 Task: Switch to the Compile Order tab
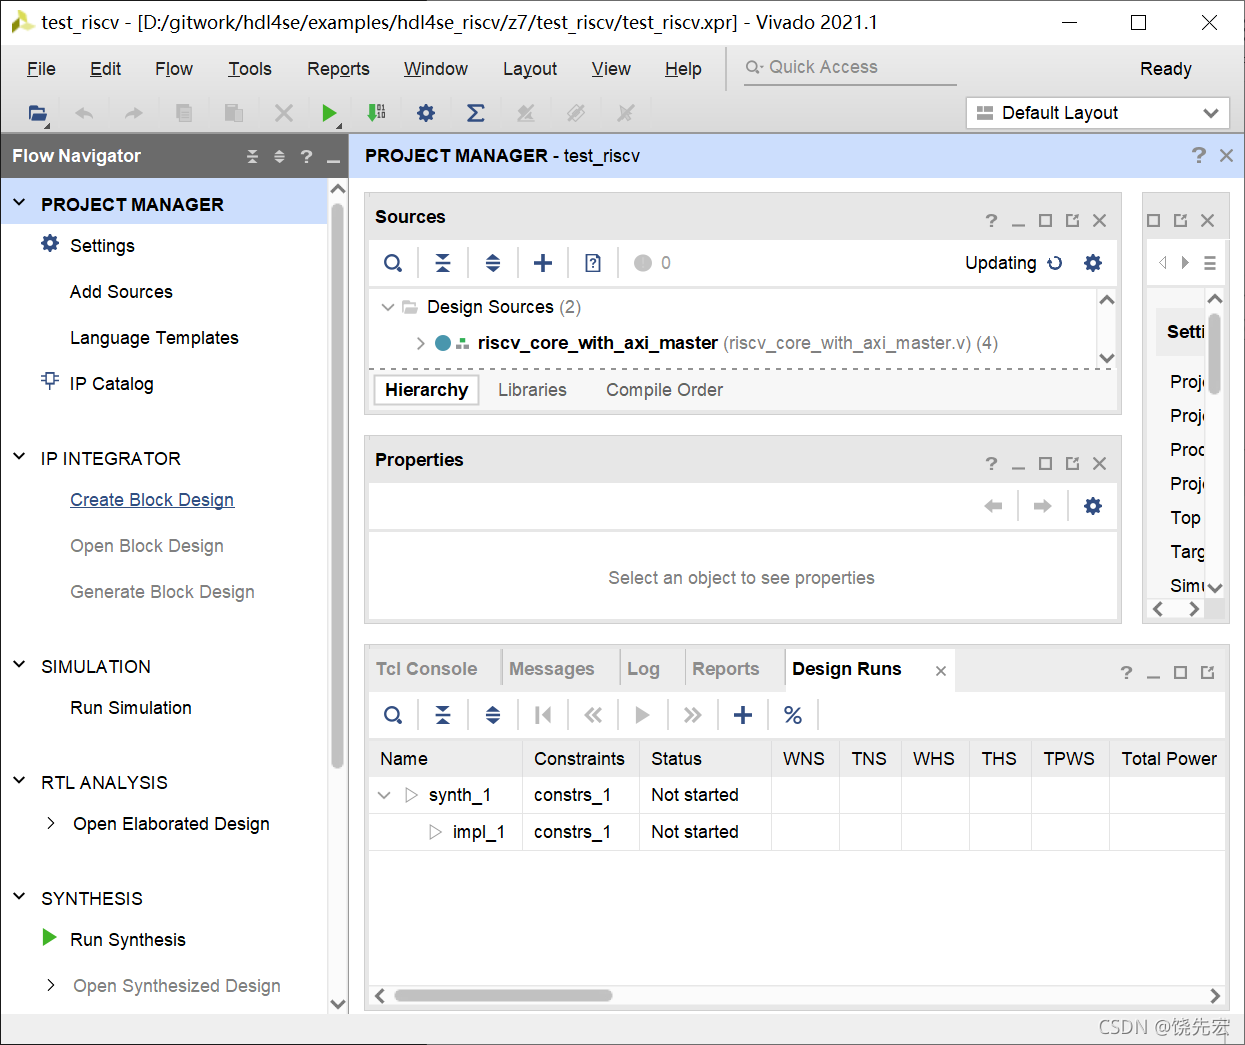664,390
